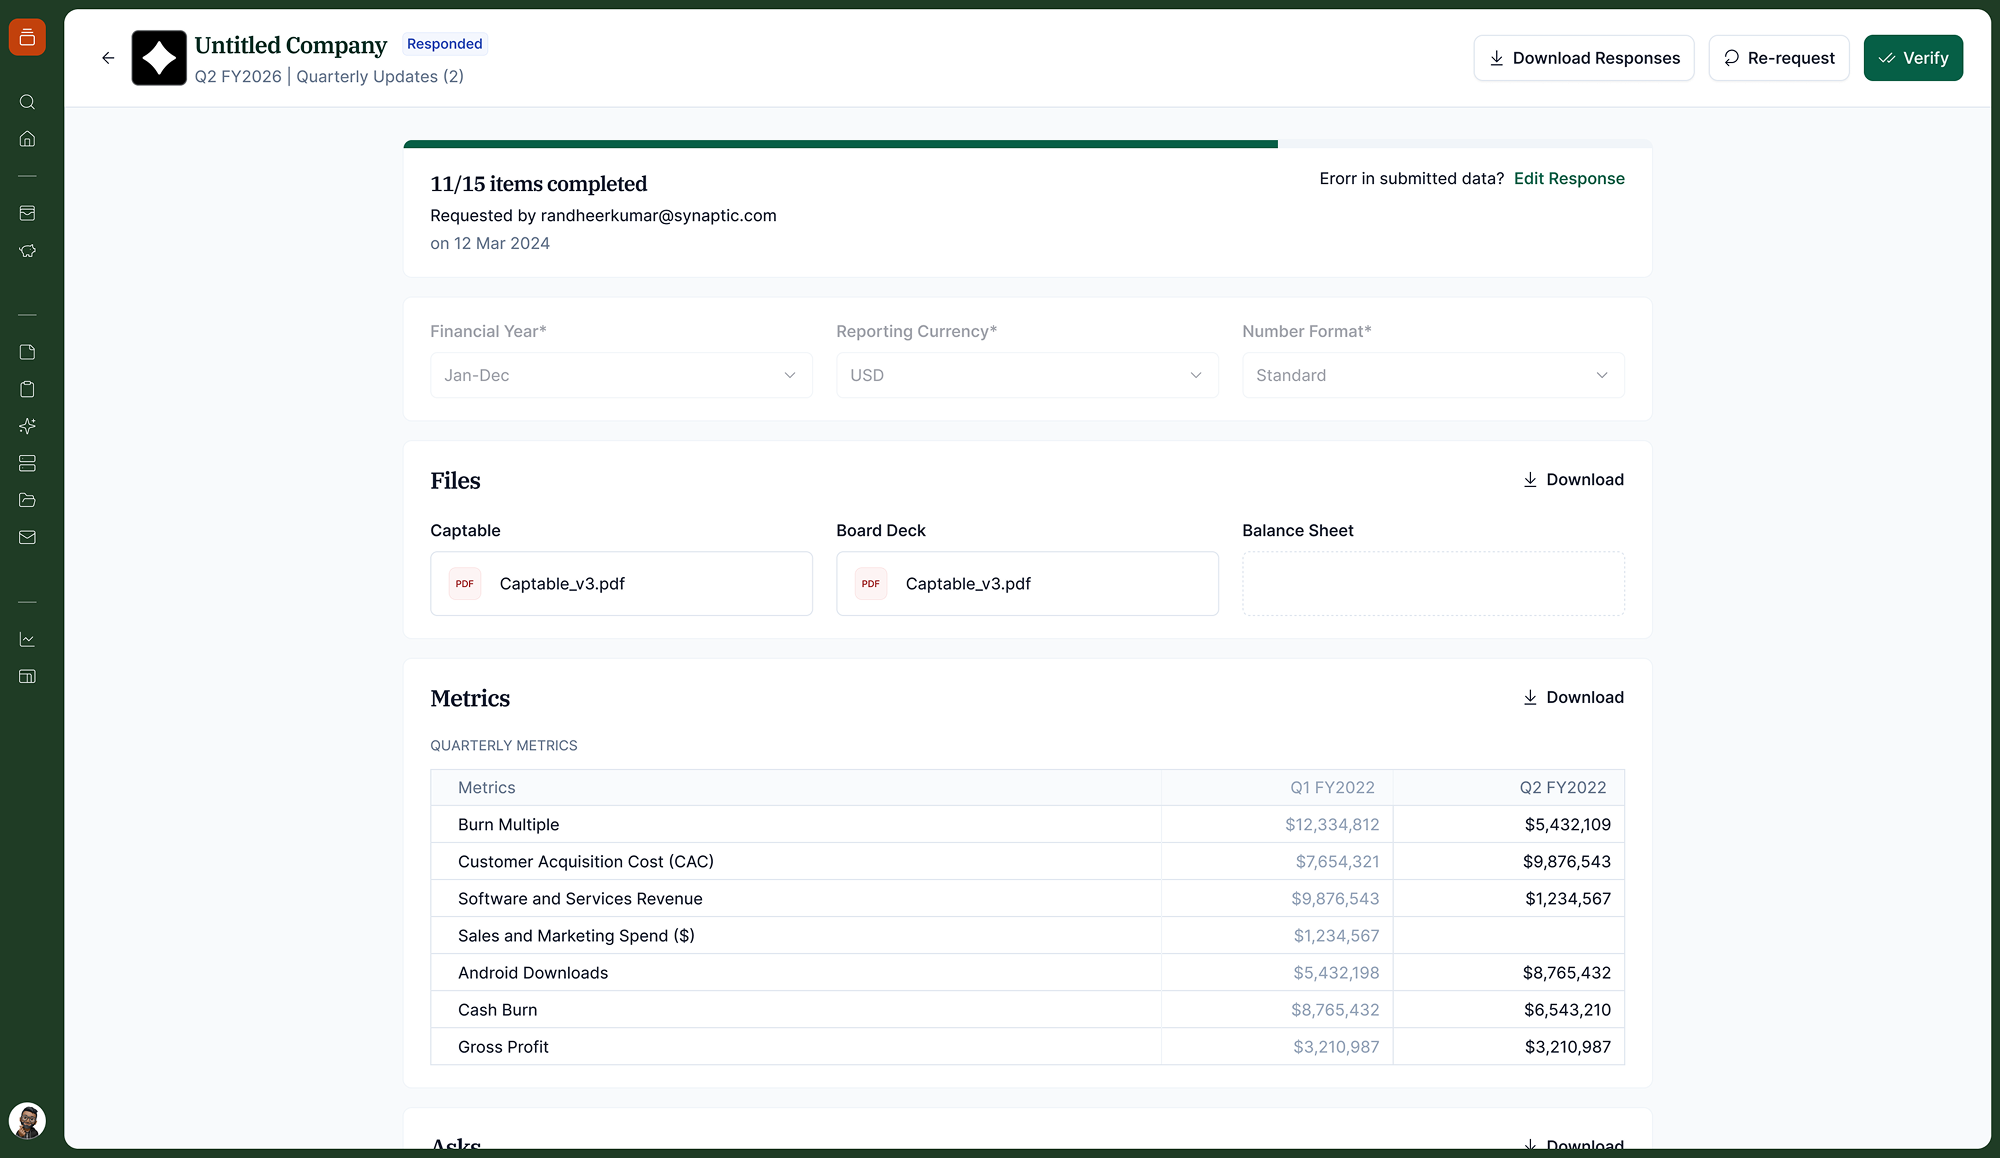
Task: Open the sparkle AI icon in sidebar
Action: coord(27,426)
